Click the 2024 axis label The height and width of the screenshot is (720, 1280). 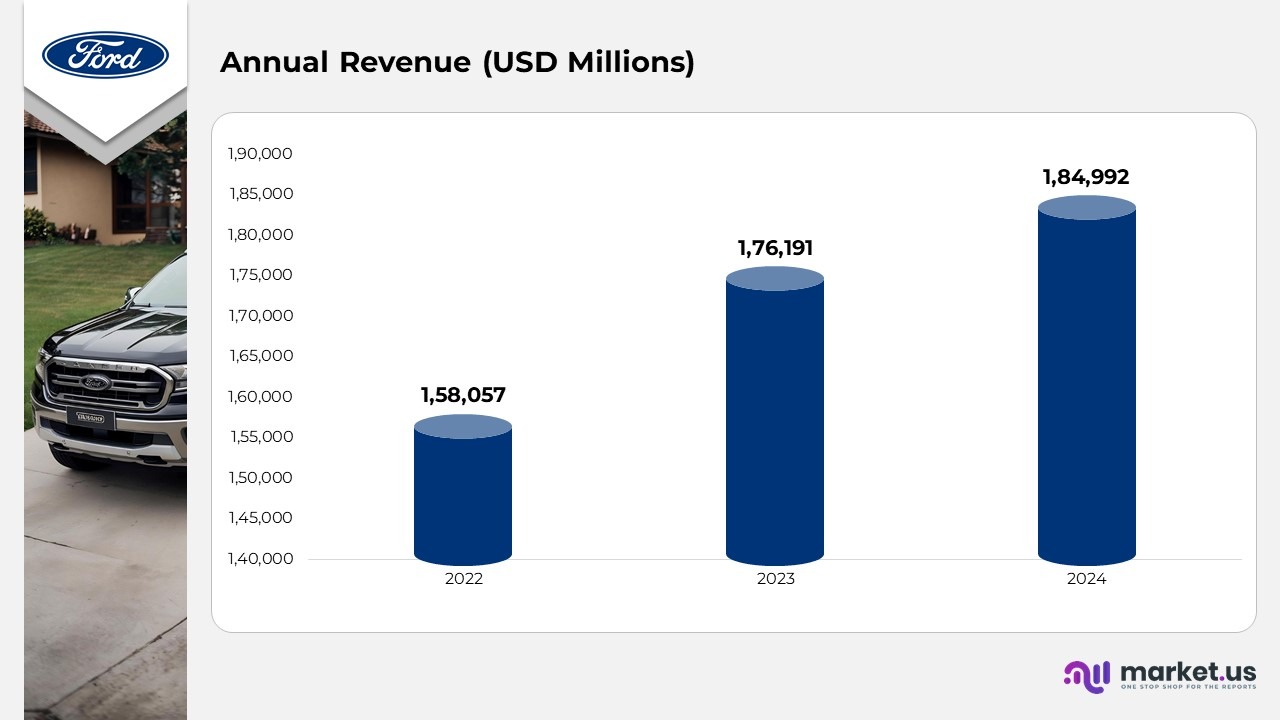[1087, 579]
